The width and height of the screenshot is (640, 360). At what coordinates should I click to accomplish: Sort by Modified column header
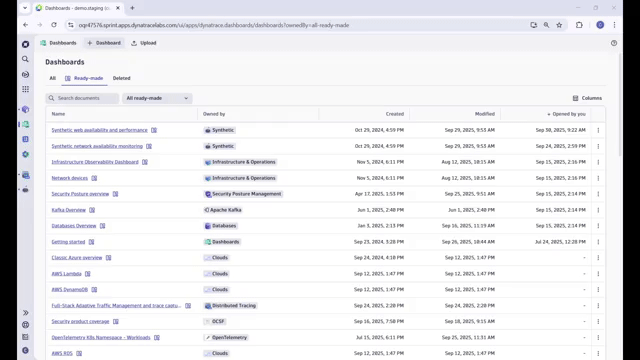pyautogui.click(x=484, y=114)
